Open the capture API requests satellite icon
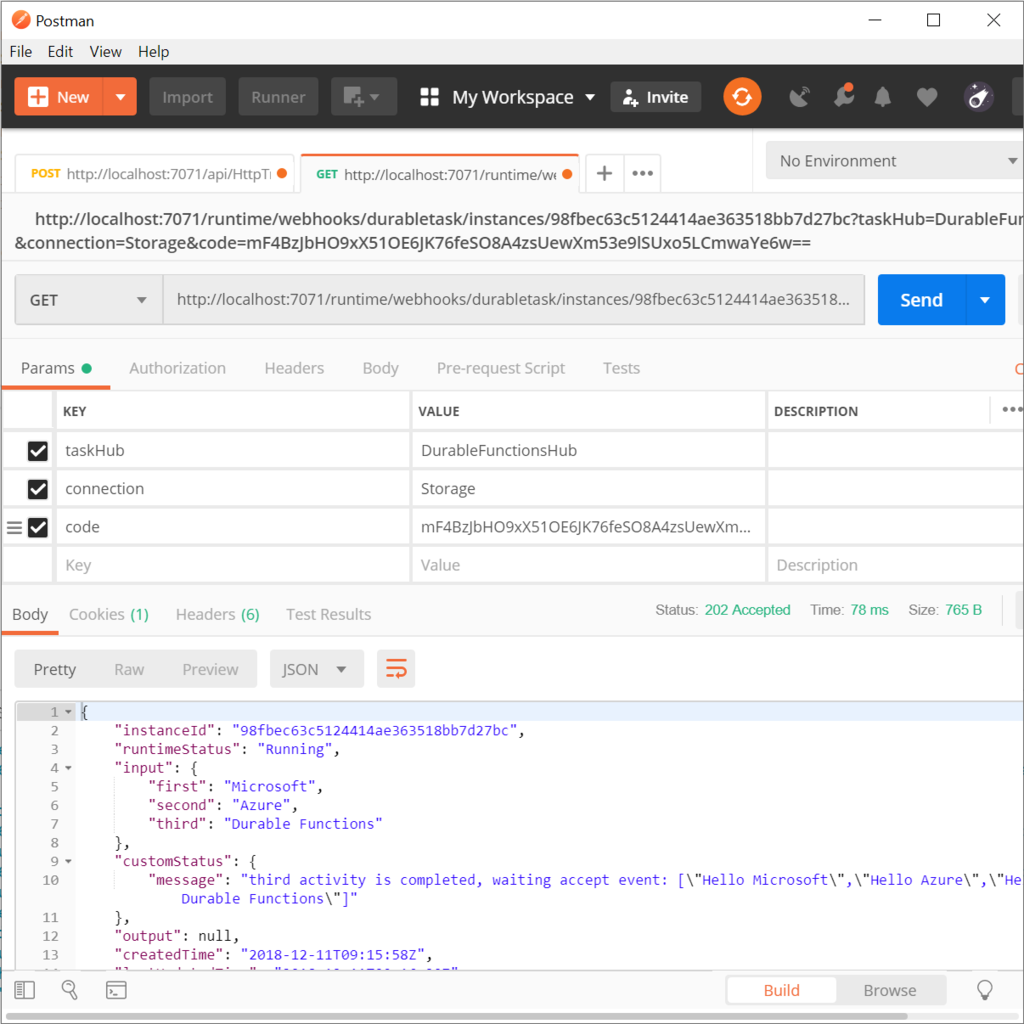1024x1024 pixels. [x=799, y=97]
